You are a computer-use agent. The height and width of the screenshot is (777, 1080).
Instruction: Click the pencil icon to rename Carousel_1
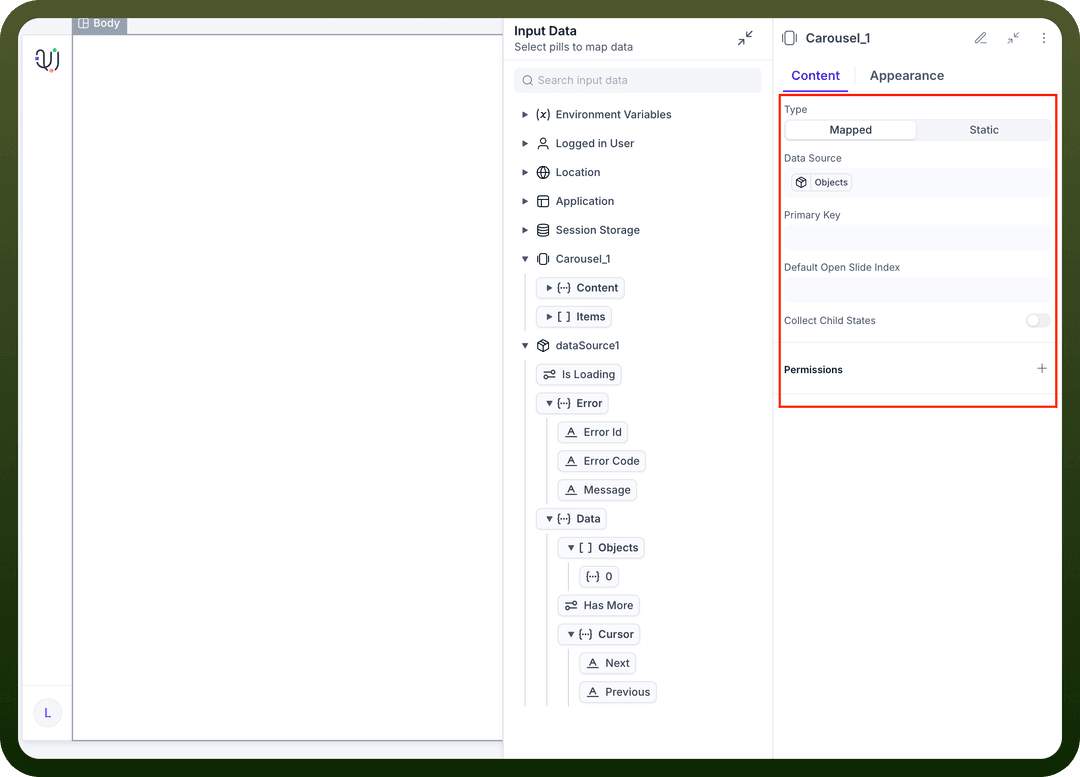coord(981,39)
